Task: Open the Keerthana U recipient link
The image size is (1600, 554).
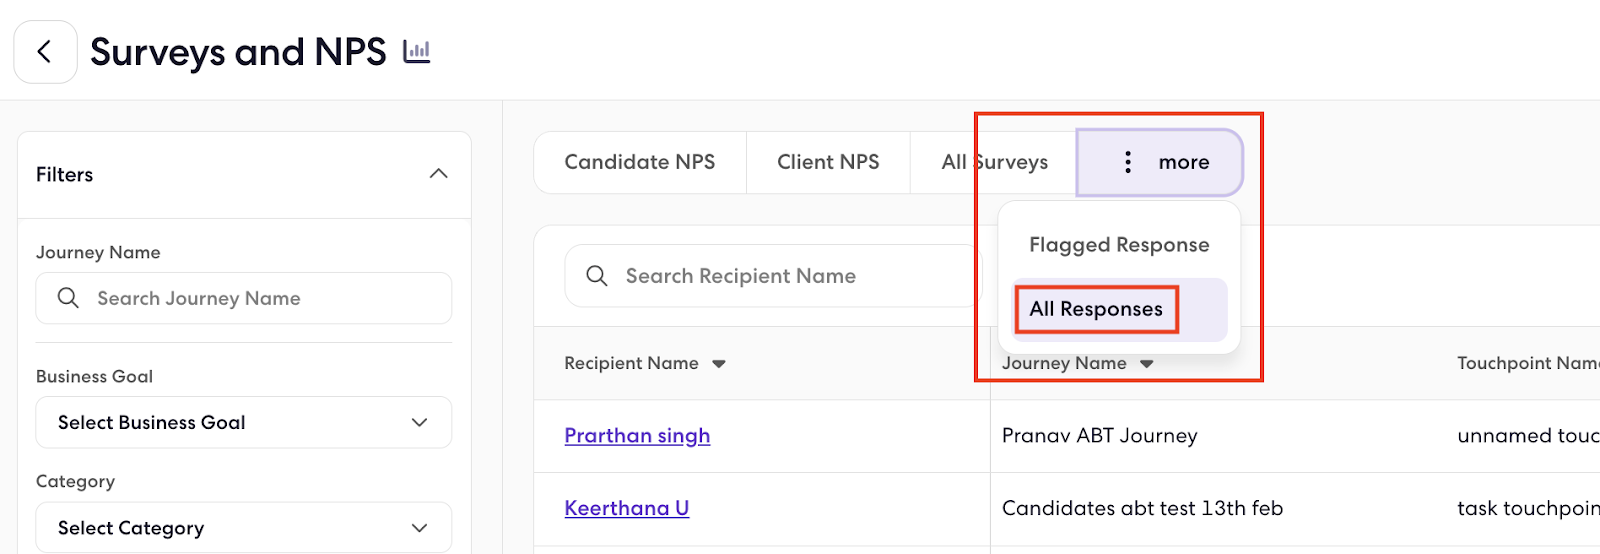Action: [x=627, y=508]
